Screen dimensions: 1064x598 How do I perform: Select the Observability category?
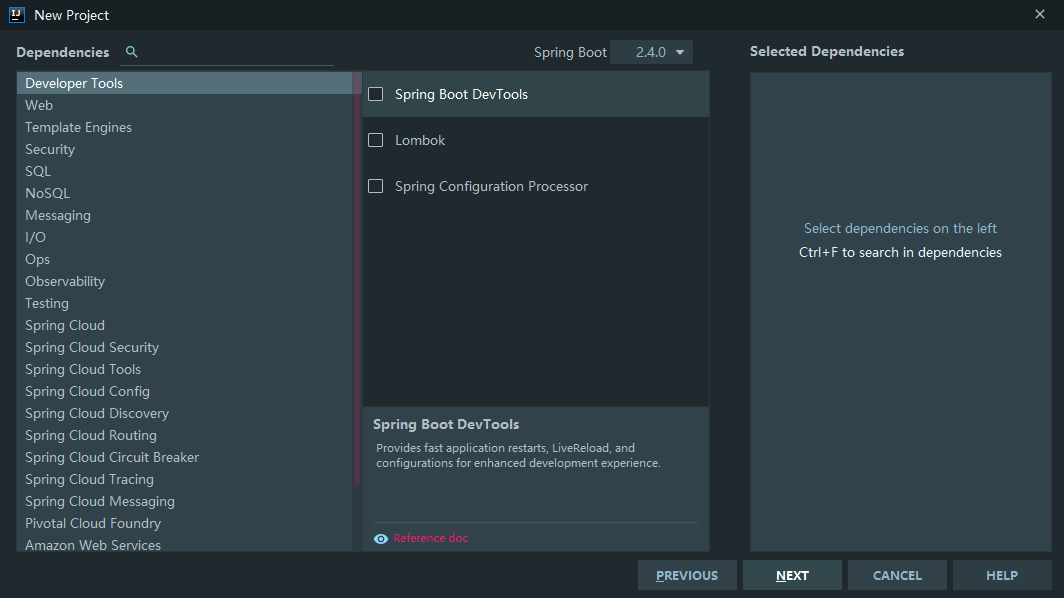tap(185, 281)
